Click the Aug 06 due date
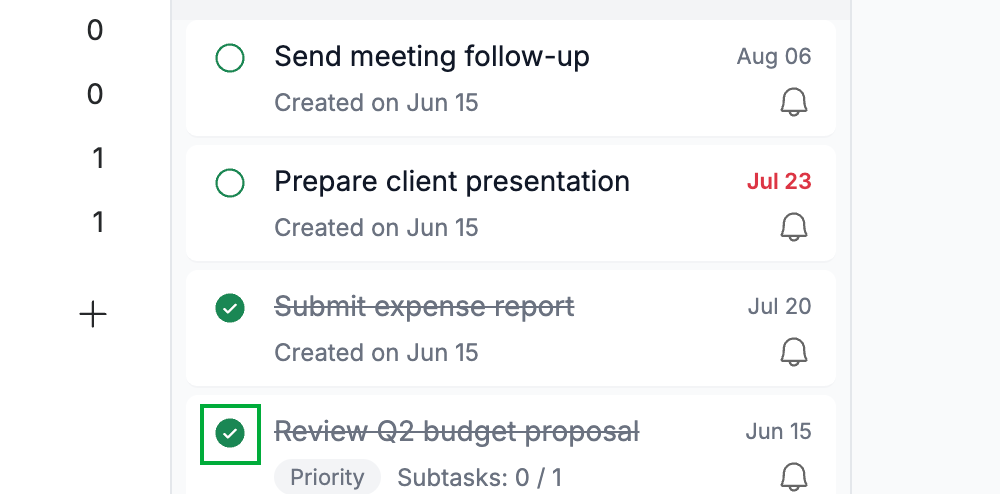This screenshot has height=494, width=1000. pyautogui.click(x=774, y=57)
